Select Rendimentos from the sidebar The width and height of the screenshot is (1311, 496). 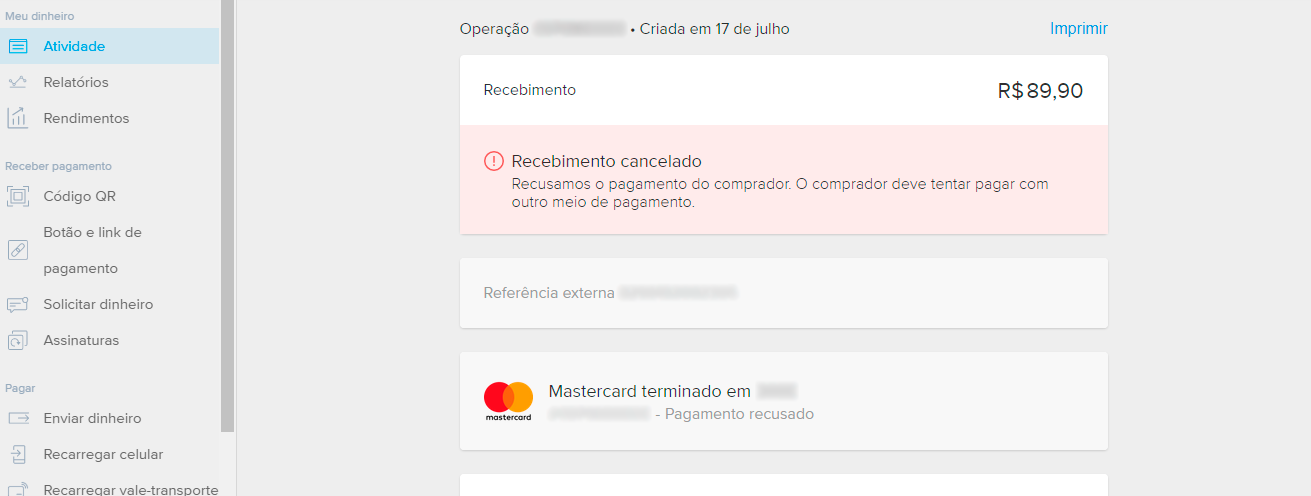pyautogui.click(x=86, y=118)
